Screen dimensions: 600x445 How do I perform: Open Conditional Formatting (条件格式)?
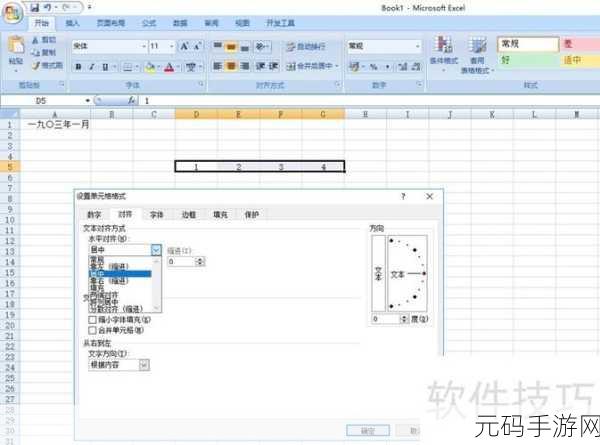(x=443, y=54)
